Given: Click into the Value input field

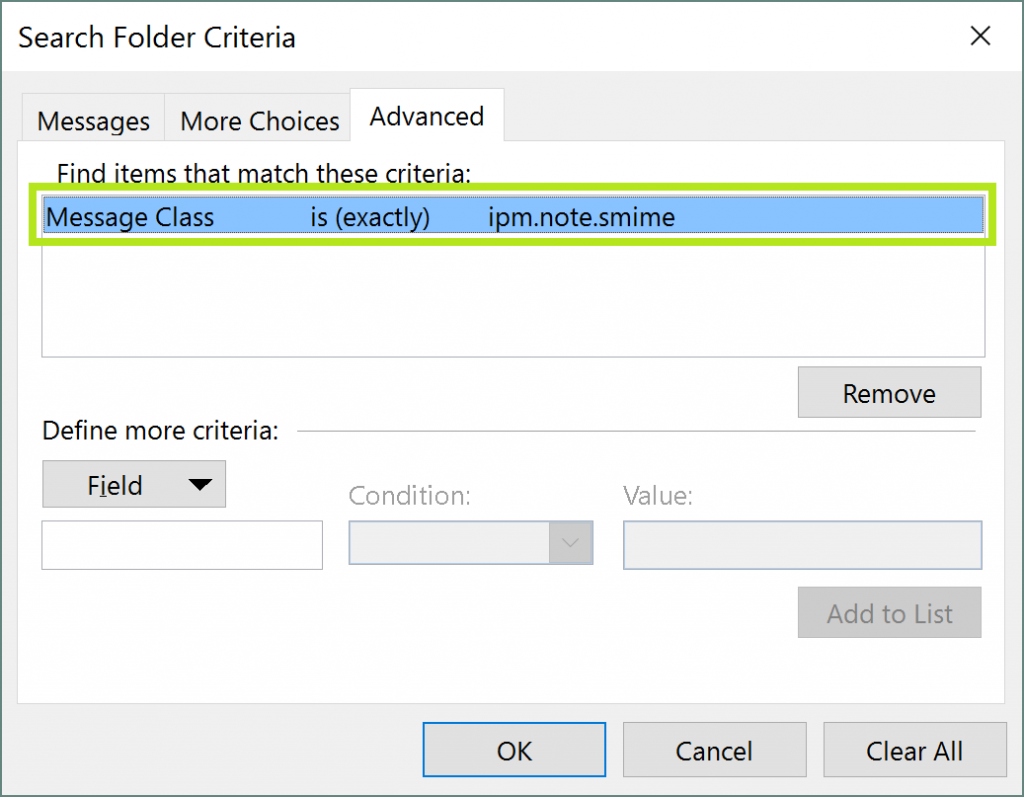Looking at the screenshot, I should coord(802,545).
